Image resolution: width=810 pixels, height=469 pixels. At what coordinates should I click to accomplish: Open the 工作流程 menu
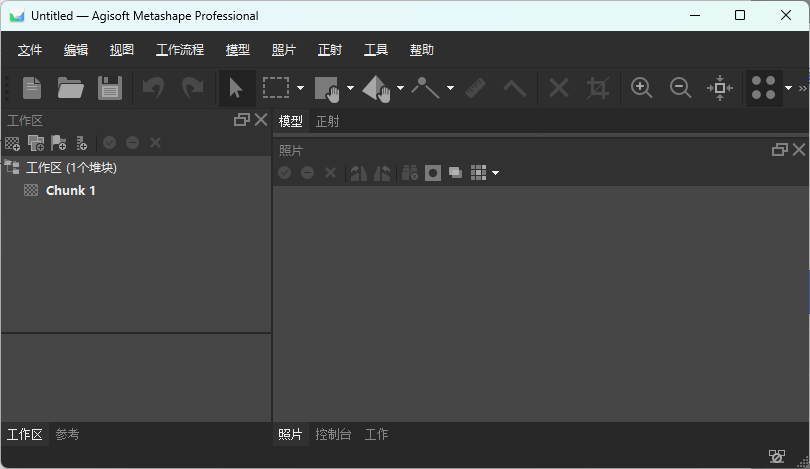[x=180, y=50]
